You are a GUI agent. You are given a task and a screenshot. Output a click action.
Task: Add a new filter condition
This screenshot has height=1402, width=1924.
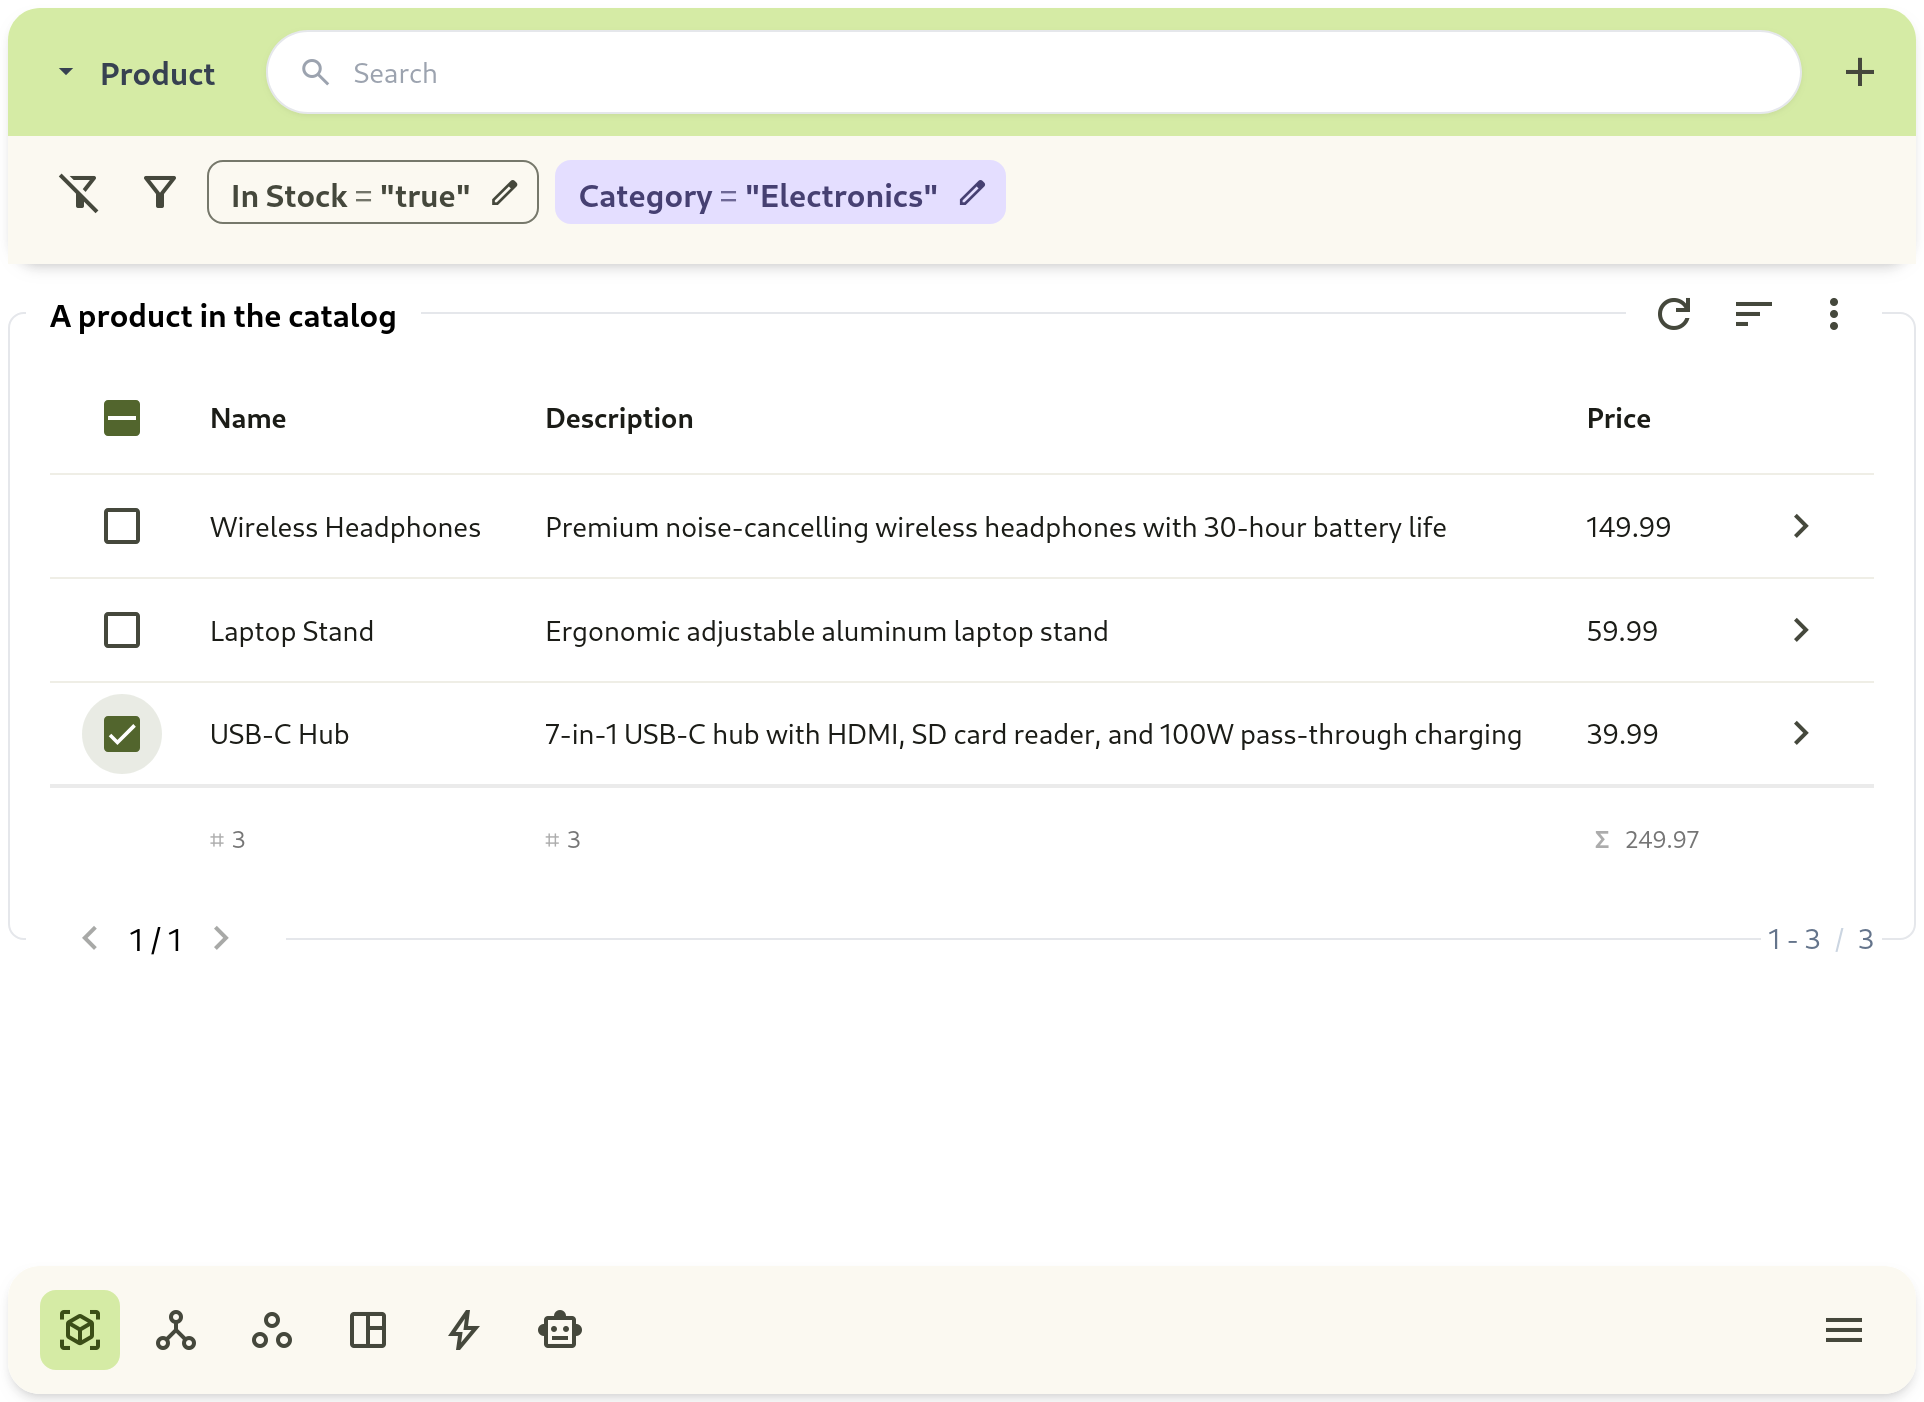[159, 192]
